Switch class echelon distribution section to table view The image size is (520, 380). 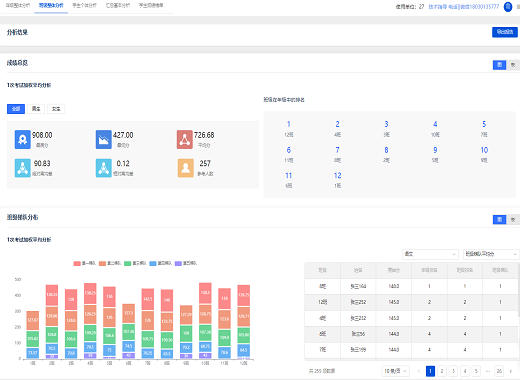coord(513,220)
